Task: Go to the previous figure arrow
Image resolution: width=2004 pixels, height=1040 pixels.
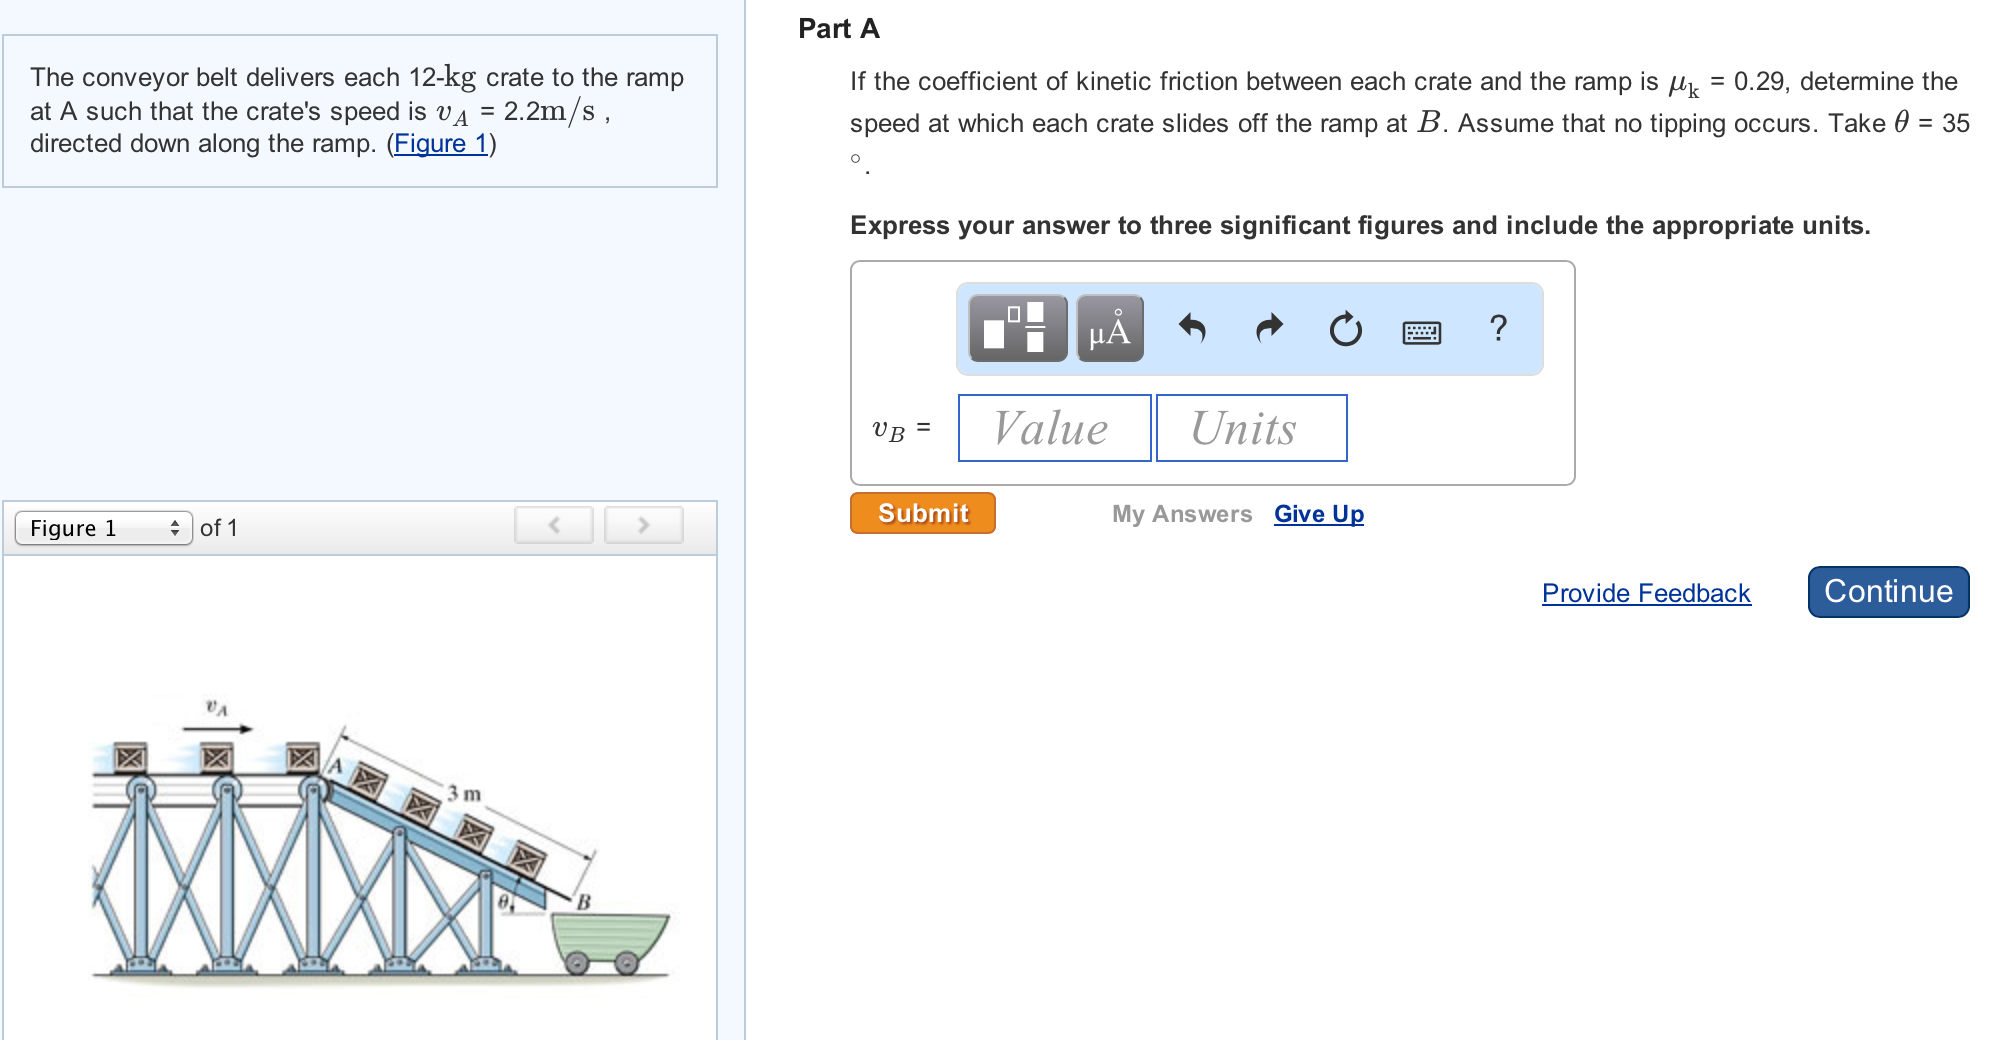Action: [x=554, y=525]
